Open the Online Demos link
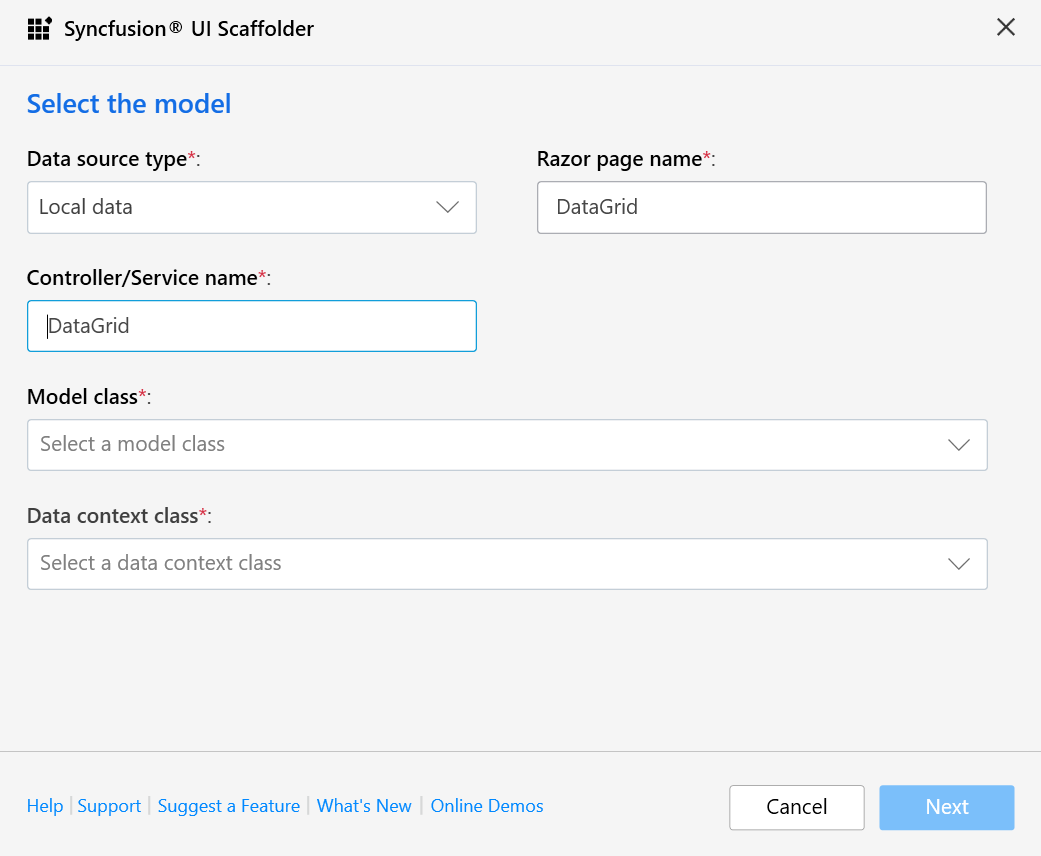Image resolution: width=1041 pixels, height=856 pixels. click(487, 806)
